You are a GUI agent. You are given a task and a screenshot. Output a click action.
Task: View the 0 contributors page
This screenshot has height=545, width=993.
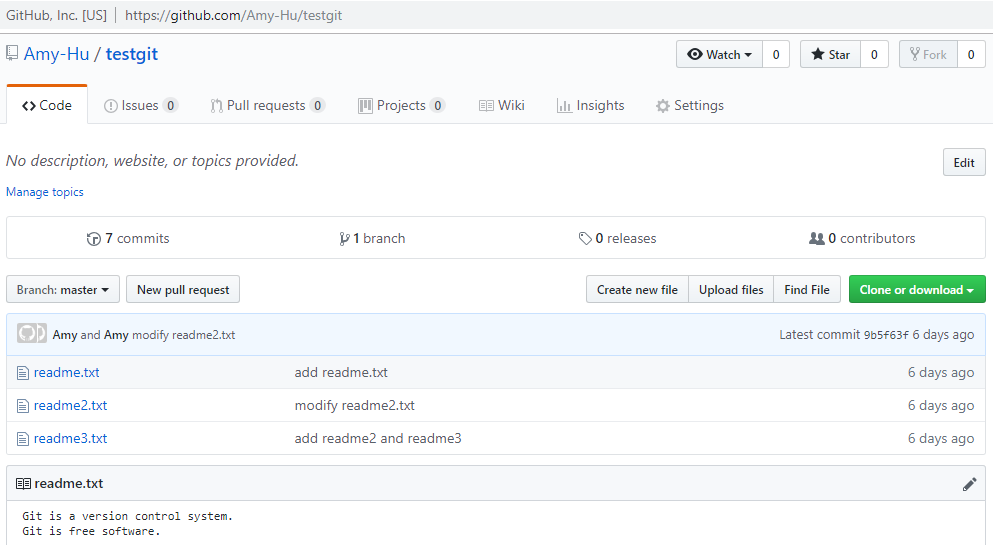click(x=862, y=238)
